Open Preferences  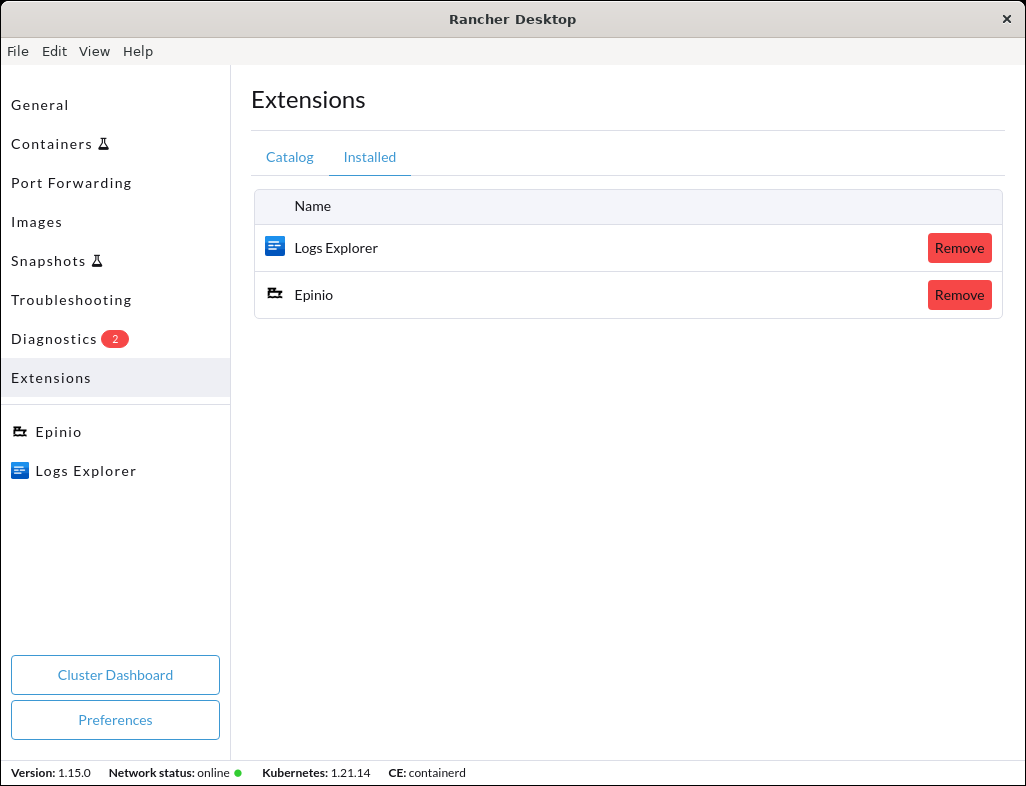[x=115, y=720]
